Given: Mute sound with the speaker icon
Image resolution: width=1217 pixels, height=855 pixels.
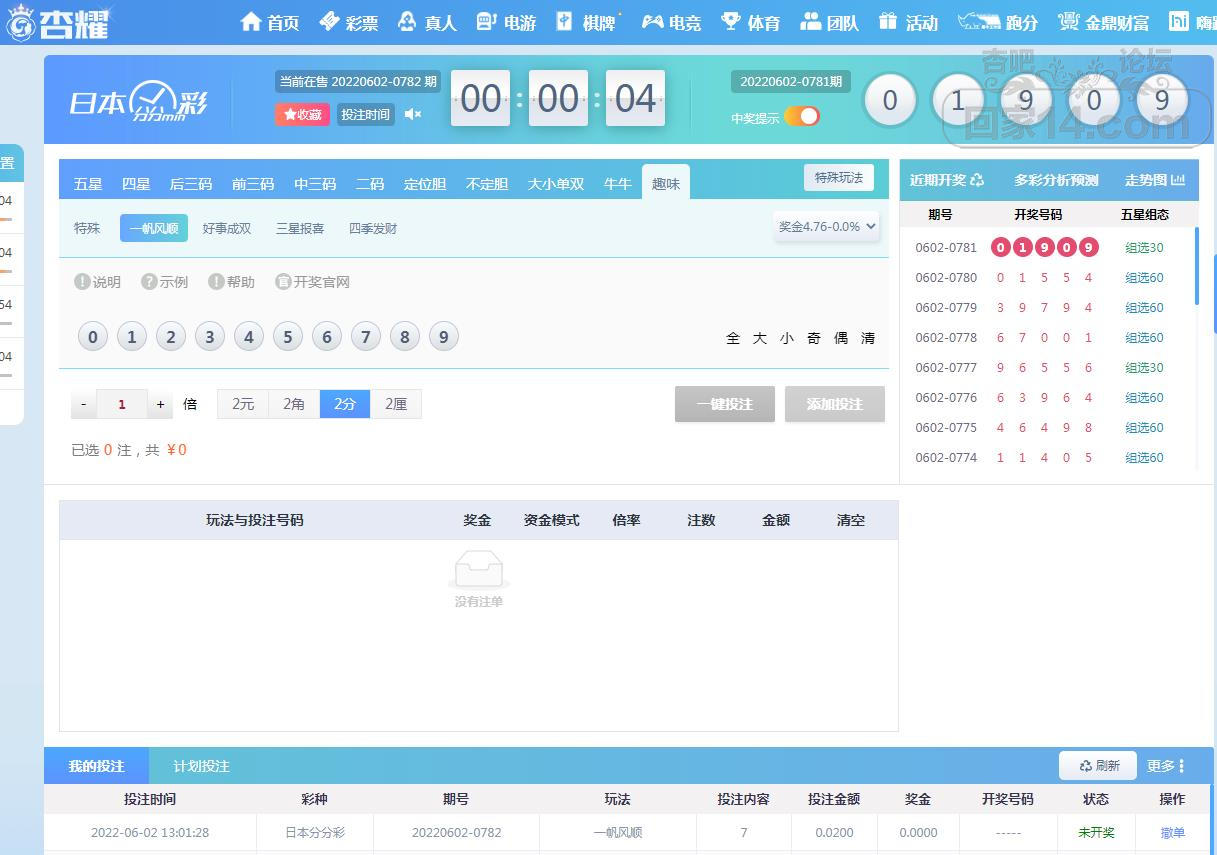Looking at the screenshot, I should coord(412,115).
